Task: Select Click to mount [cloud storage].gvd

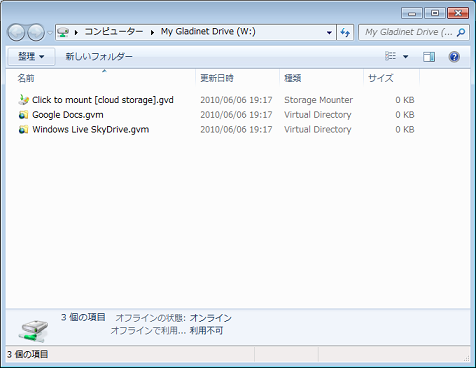Action: click(x=103, y=100)
